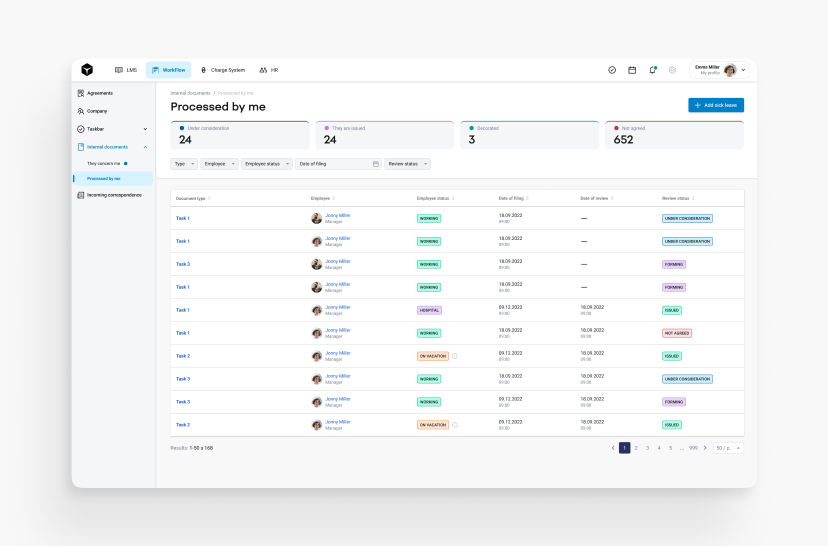Open the Employee status filter dropdown
The width and height of the screenshot is (828, 546).
click(267, 163)
